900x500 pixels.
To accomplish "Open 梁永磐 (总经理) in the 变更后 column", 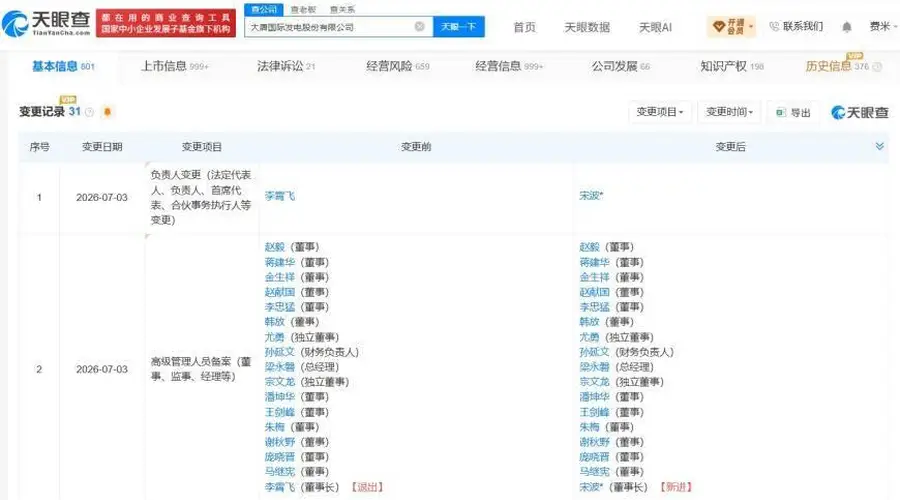I will 594,367.
